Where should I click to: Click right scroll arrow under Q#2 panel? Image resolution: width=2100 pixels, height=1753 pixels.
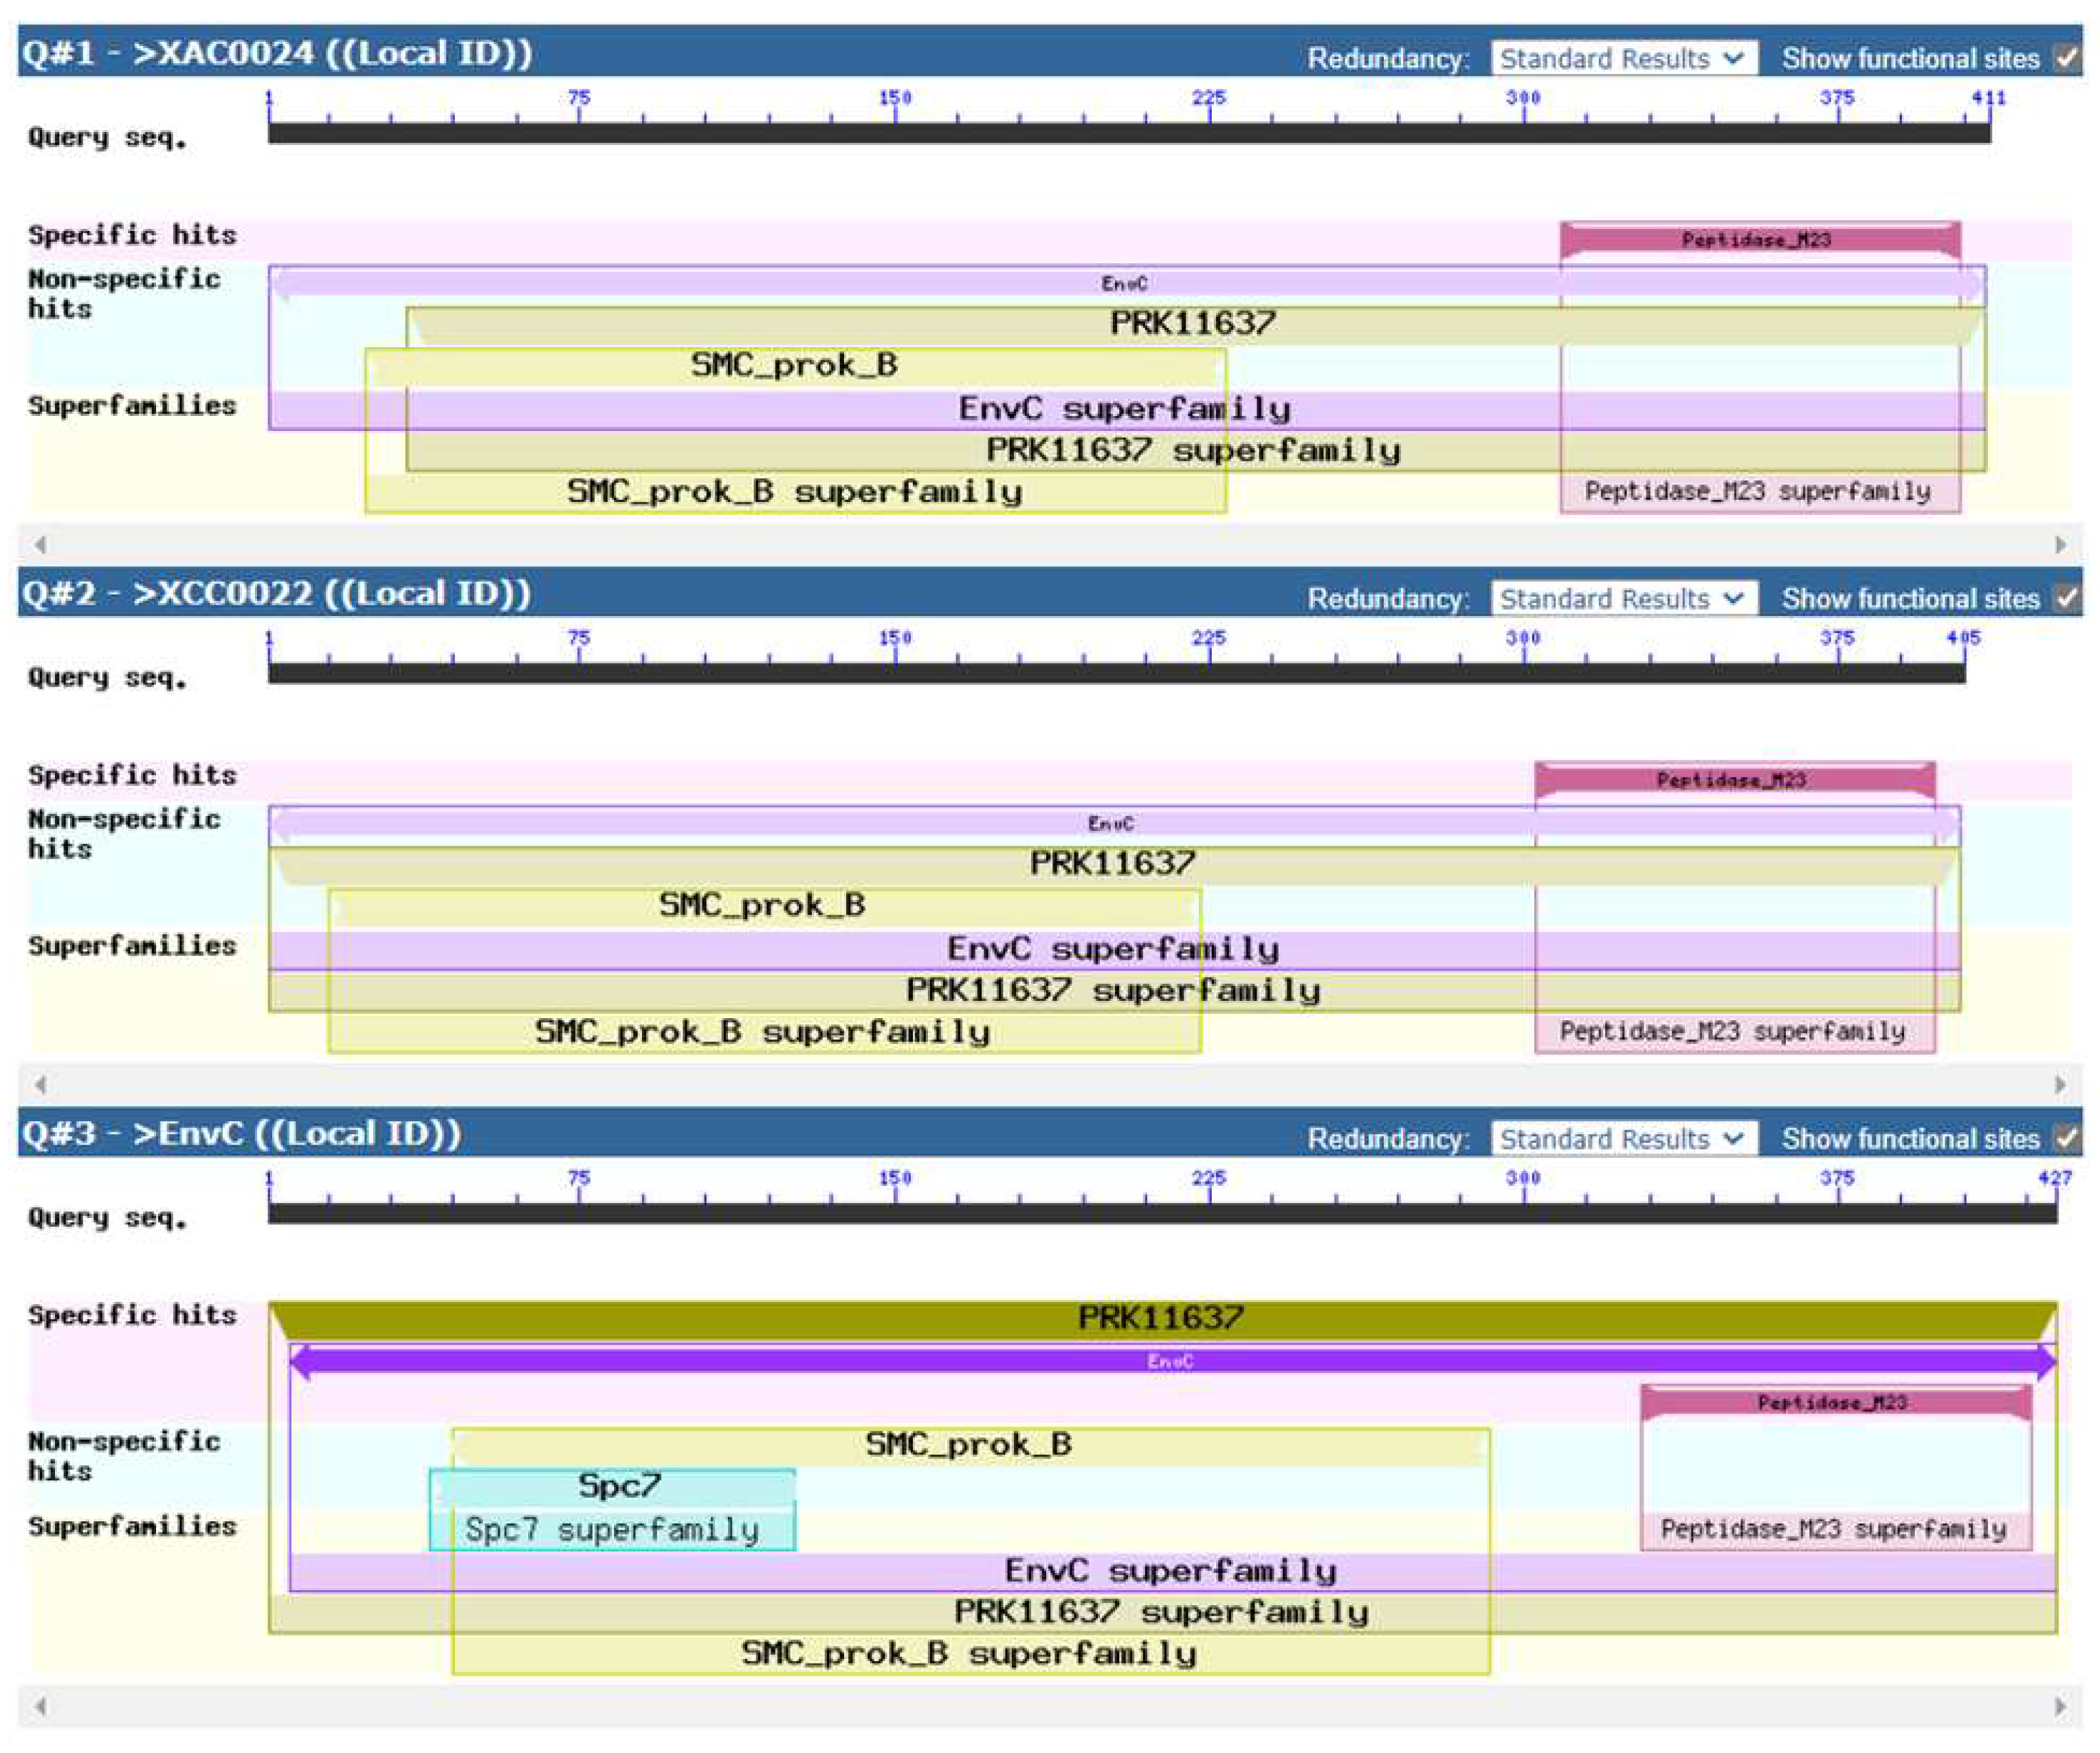coord(2060,1084)
